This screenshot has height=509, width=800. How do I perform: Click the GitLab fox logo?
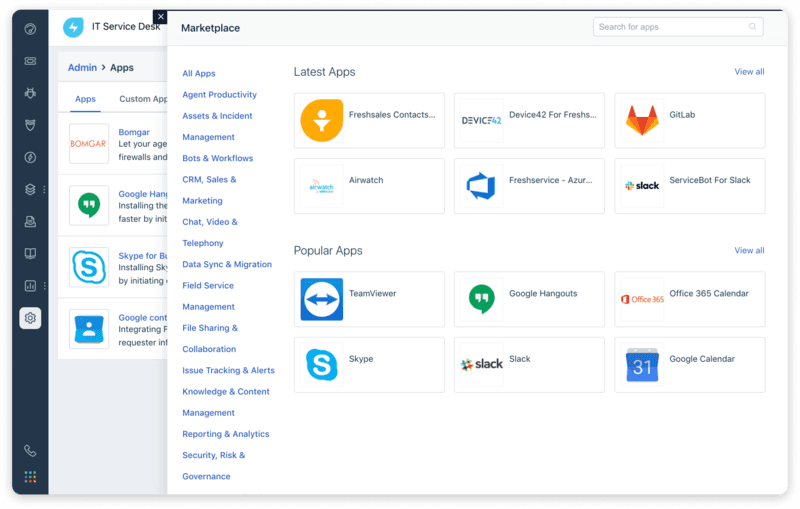(642, 120)
